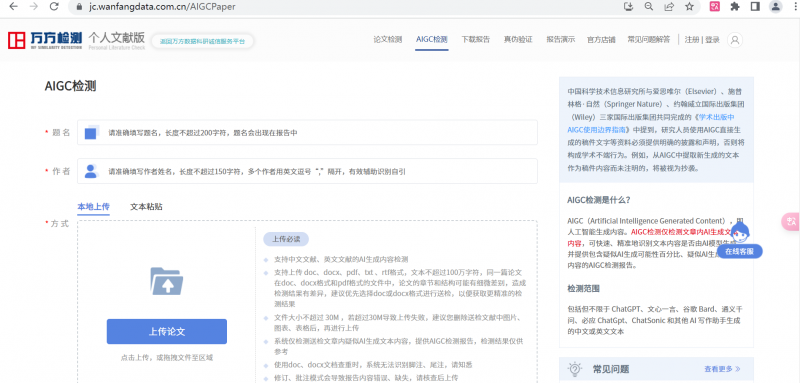The width and height of the screenshot is (800, 383).
Task: Select the AIGC检测 menu item
Action: [432, 40]
